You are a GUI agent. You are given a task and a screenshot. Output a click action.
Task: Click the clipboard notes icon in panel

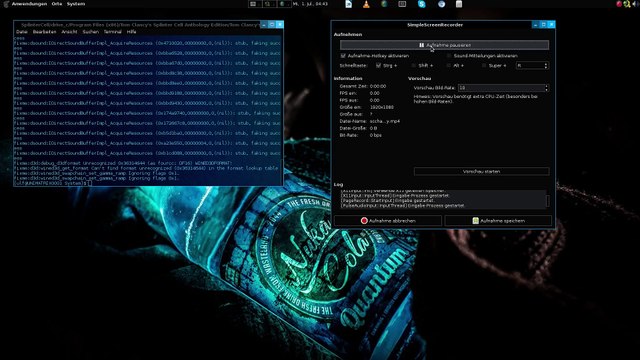click(x=459, y=4)
